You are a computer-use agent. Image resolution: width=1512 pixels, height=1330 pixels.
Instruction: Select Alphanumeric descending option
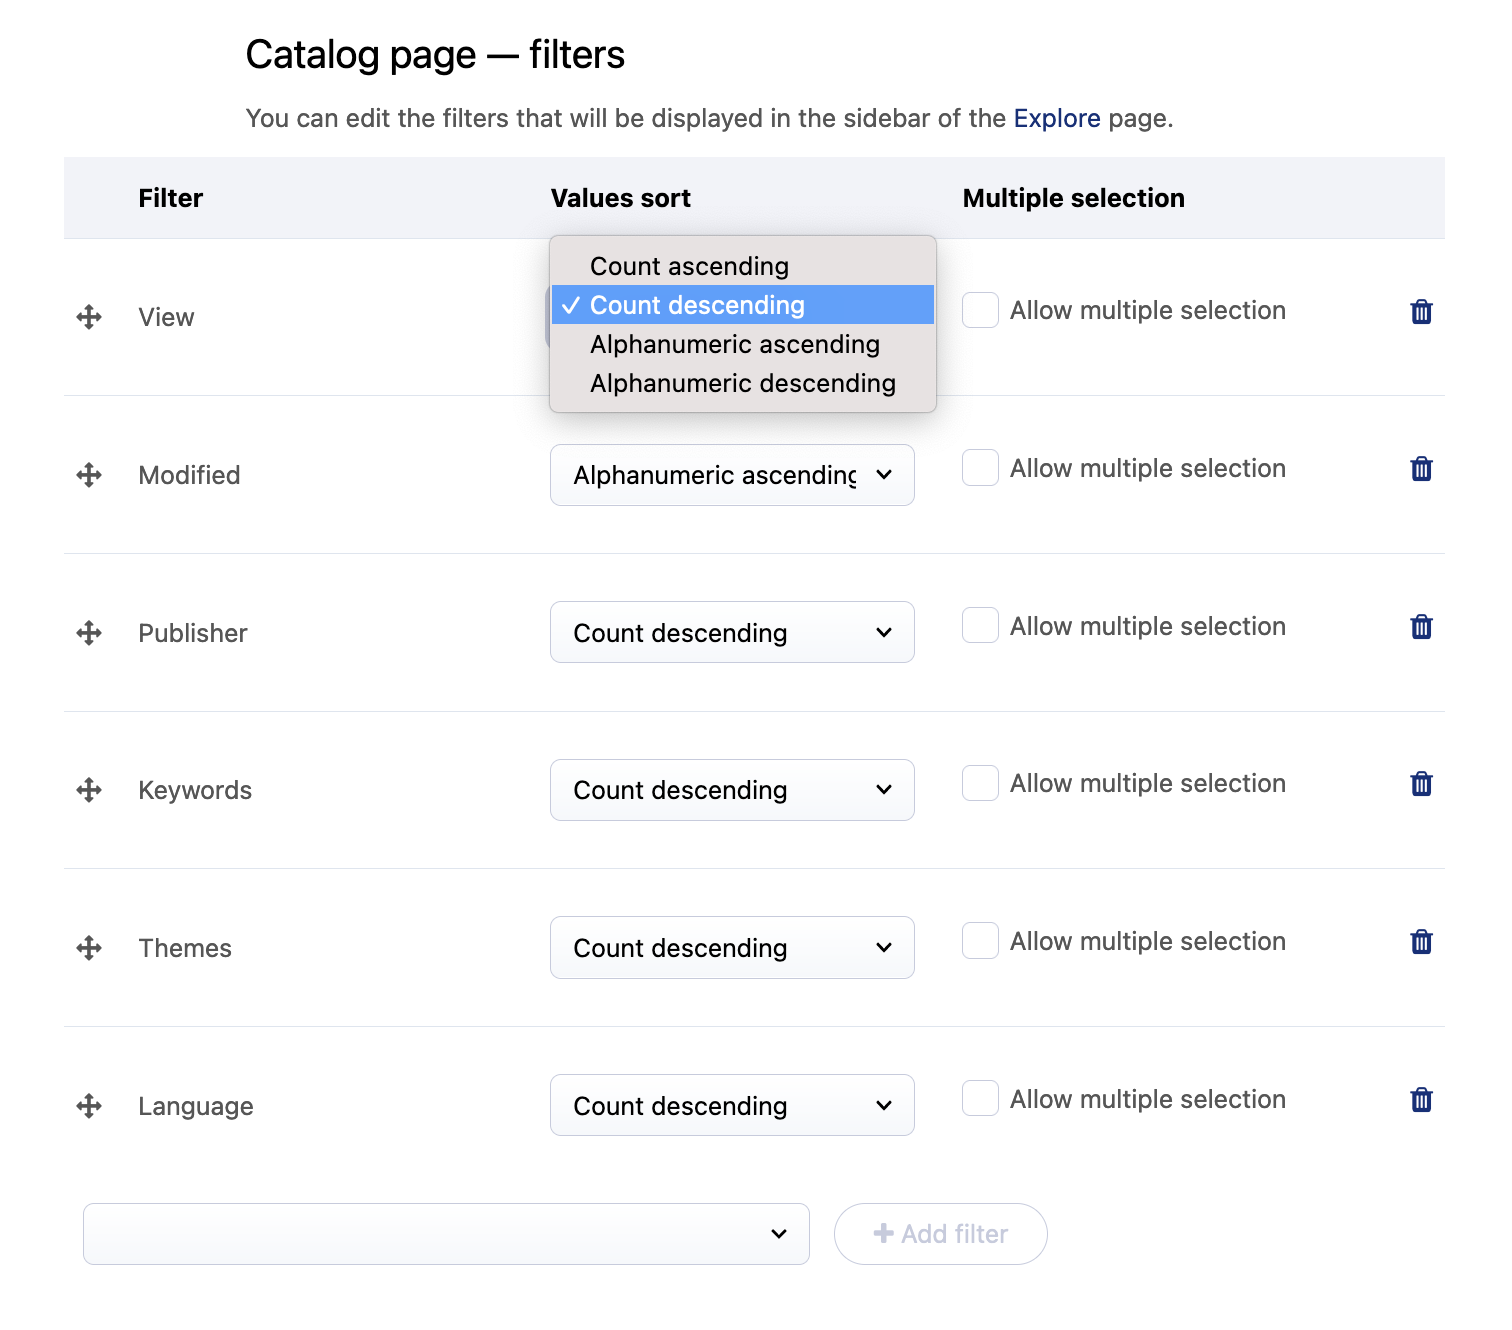coord(742,383)
